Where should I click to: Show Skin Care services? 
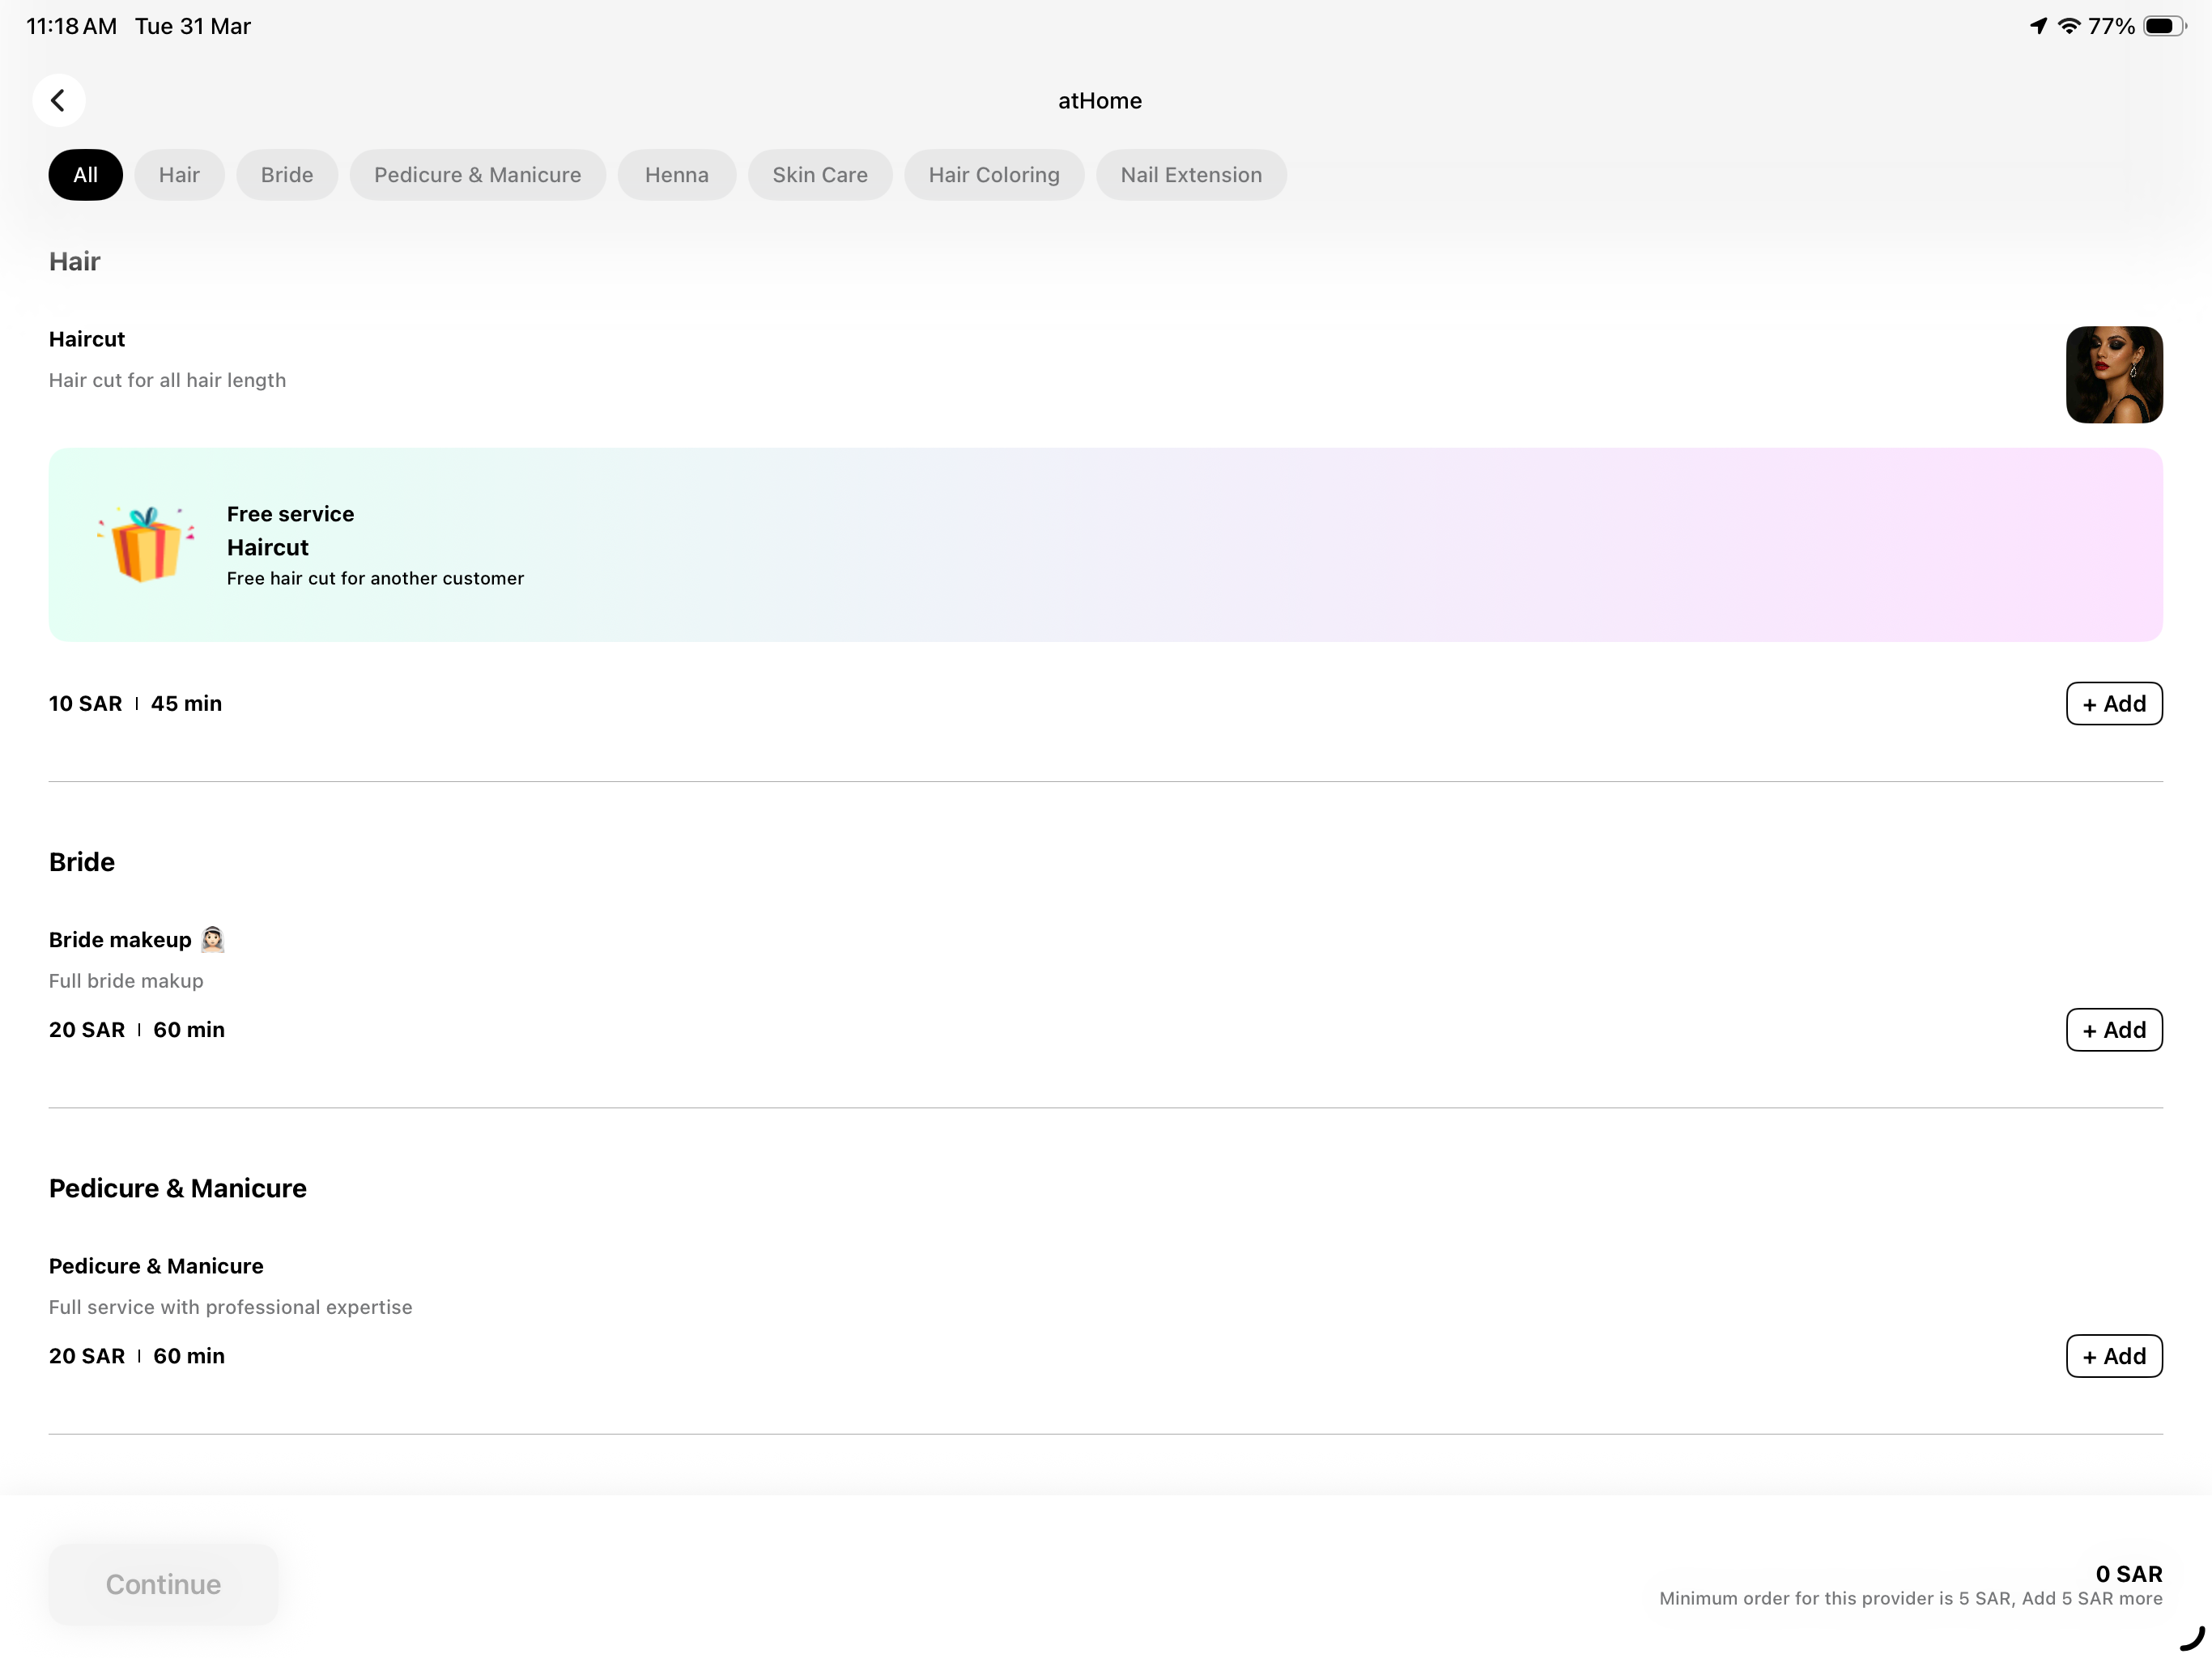[820, 175]
